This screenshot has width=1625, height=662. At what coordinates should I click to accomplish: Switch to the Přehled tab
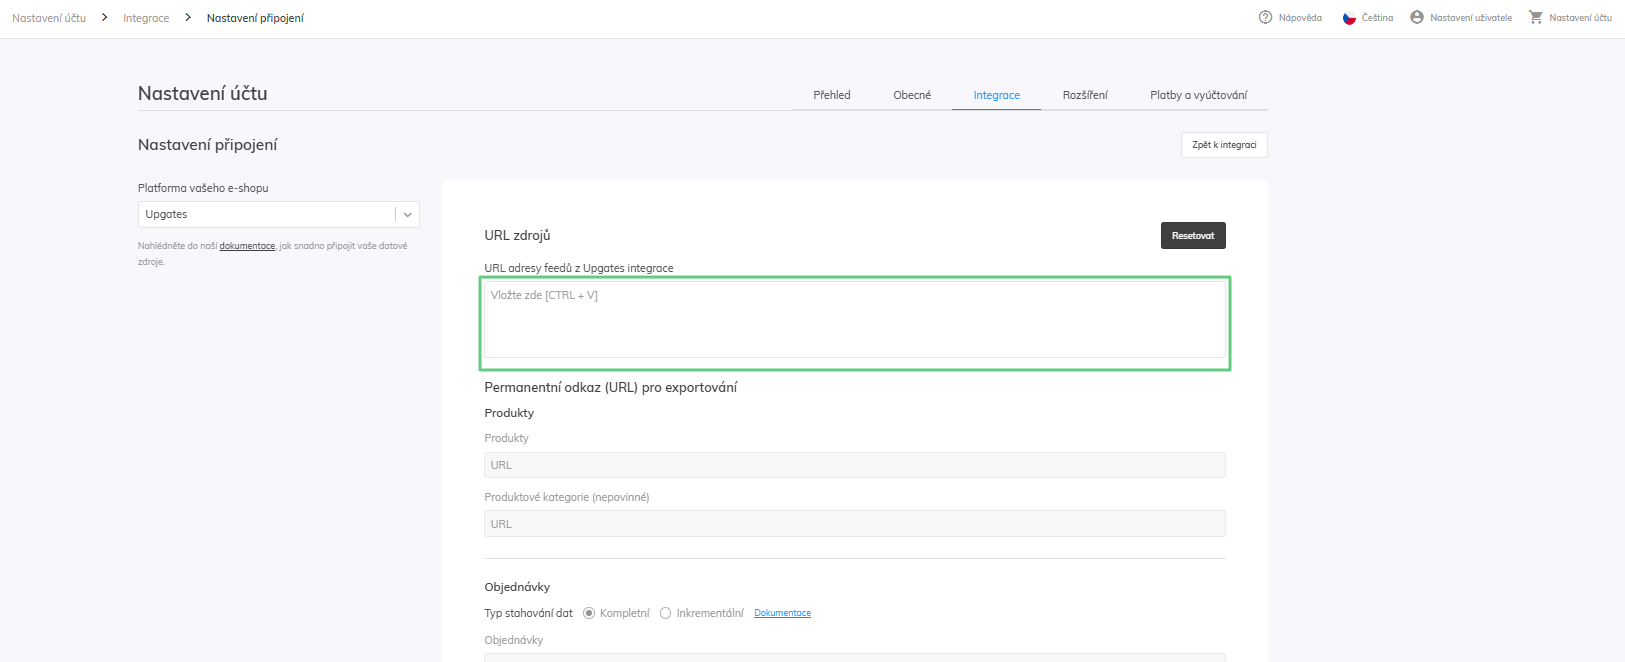(x=831, y=95)
